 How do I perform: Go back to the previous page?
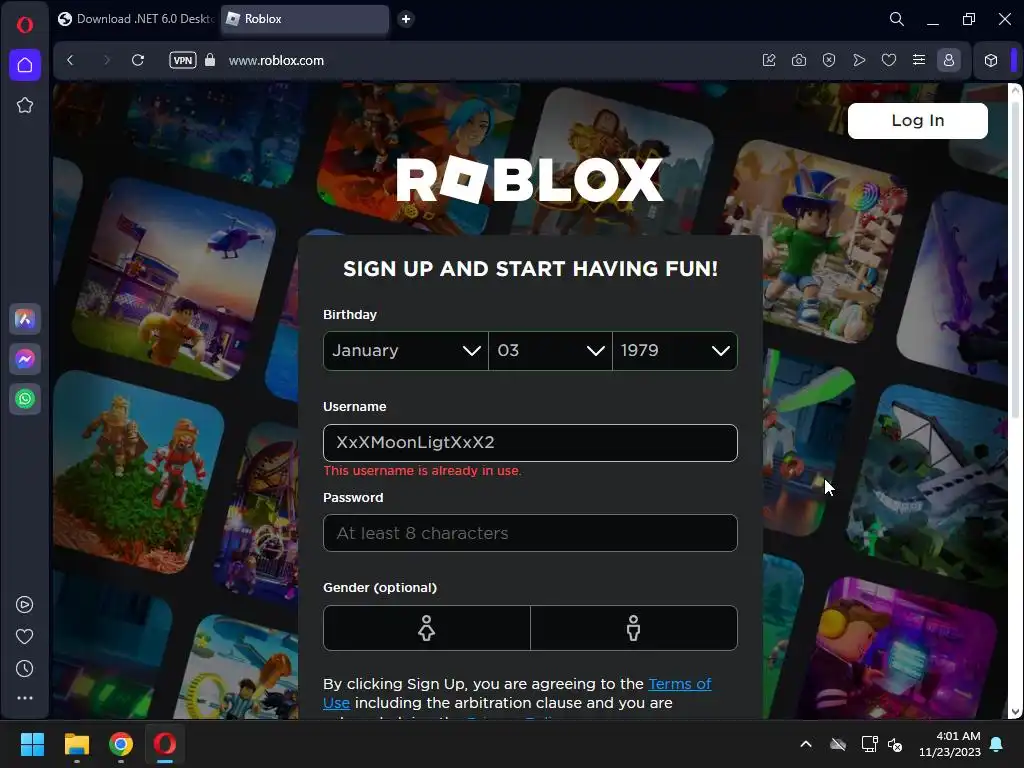[71, 60]
